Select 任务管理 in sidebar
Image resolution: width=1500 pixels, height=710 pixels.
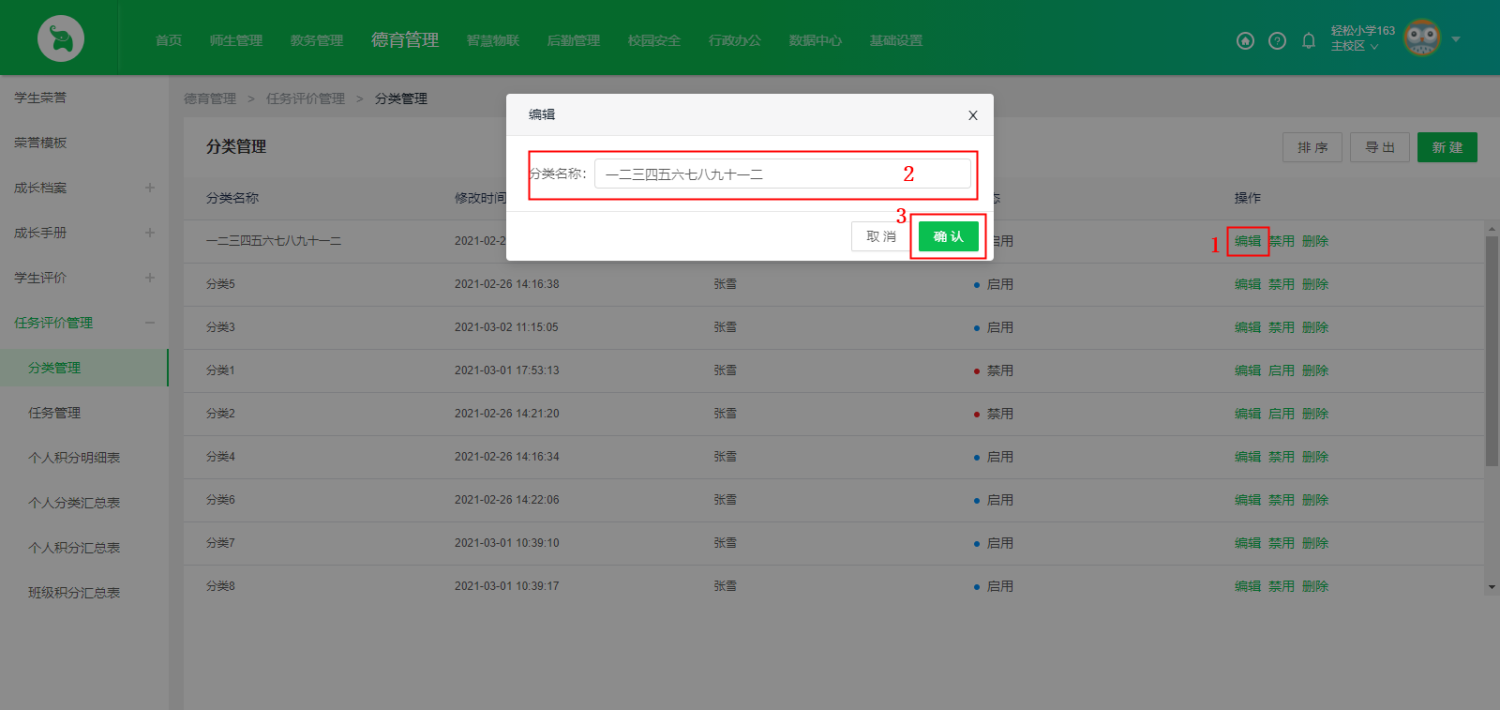[54, 413]
